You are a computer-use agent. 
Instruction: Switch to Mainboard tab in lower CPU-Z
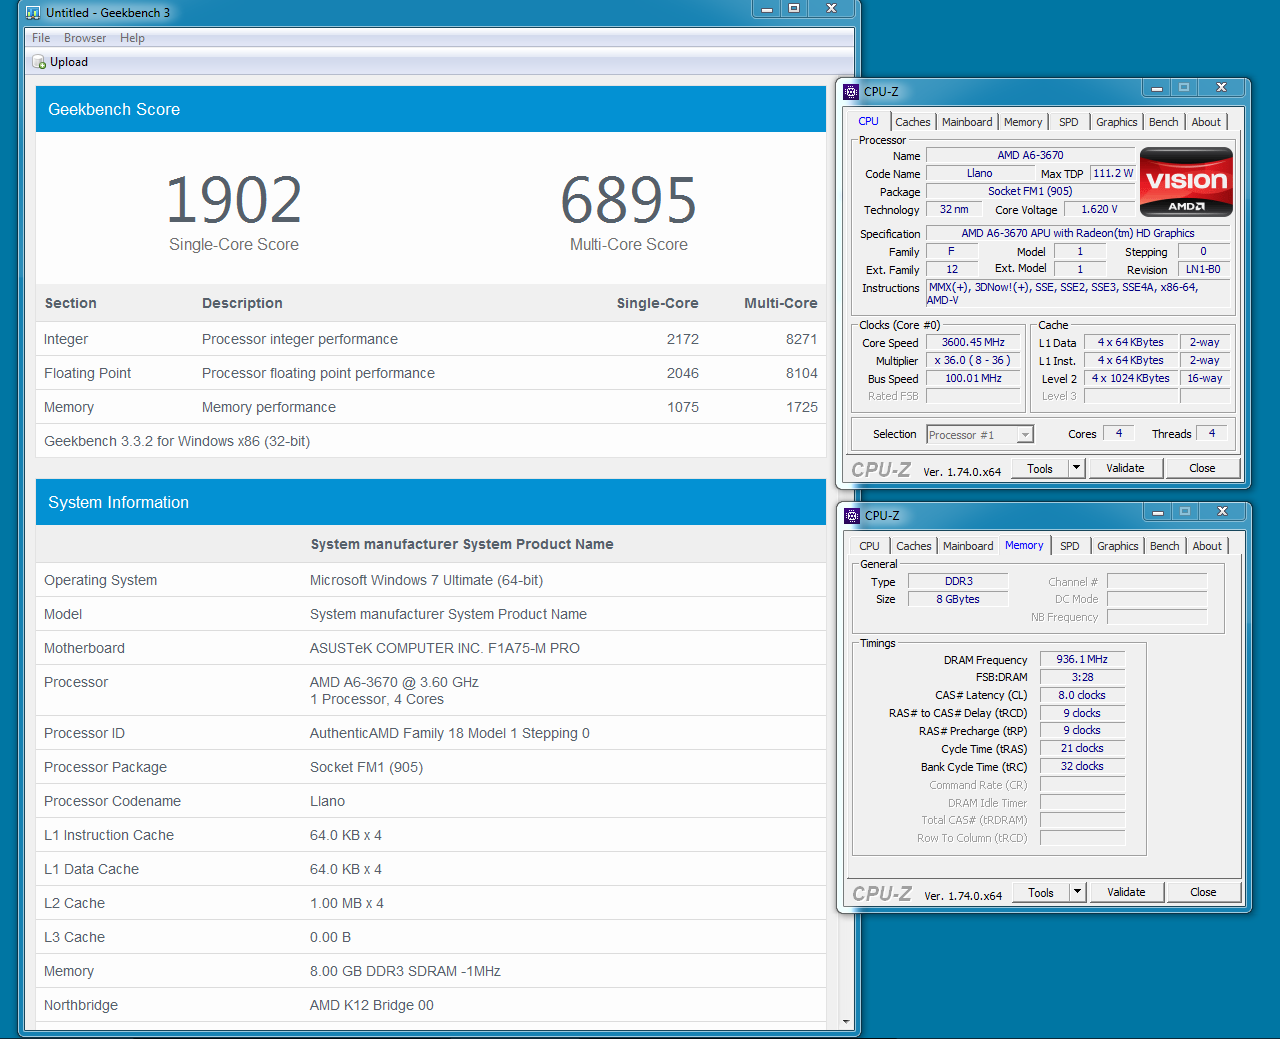click(968, 546)
